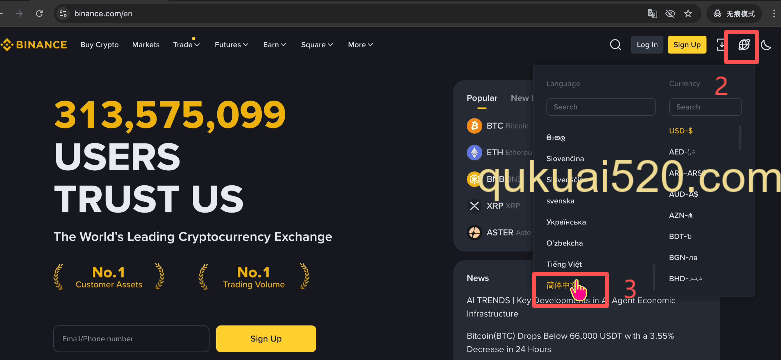Viewport: 781px width, 360px height.
Task: Click the Log In button
Action: tap(647, 45)
